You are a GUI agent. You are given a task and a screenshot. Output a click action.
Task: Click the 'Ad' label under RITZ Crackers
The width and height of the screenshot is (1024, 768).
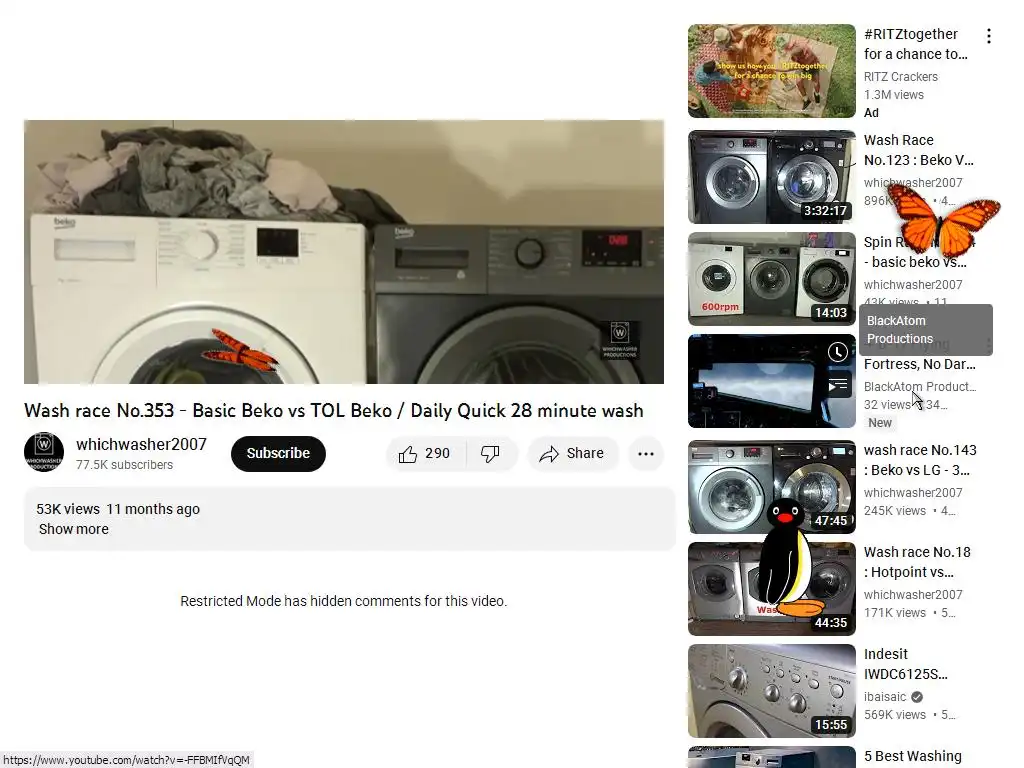[x=871, y=113]
